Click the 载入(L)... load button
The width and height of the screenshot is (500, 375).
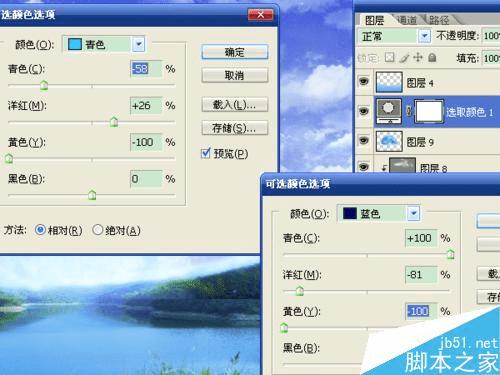[x=235, y=105]
